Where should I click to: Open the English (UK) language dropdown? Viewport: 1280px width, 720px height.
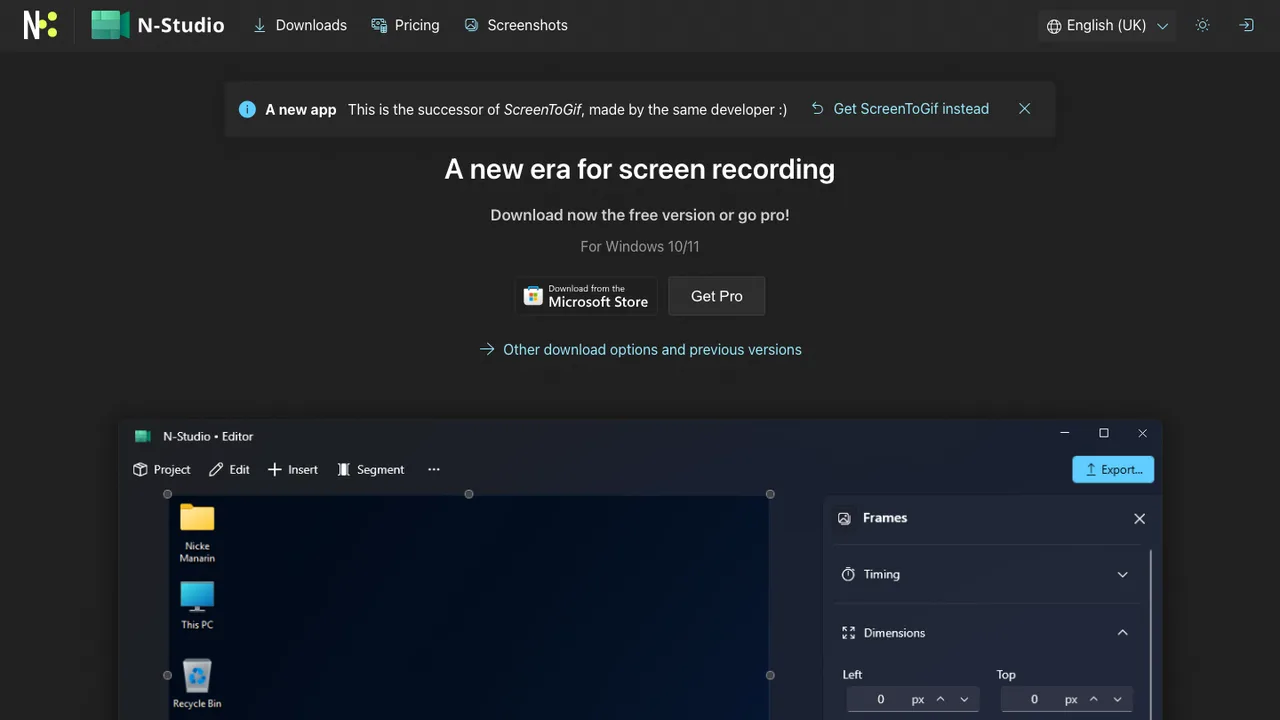(1107, 25)
